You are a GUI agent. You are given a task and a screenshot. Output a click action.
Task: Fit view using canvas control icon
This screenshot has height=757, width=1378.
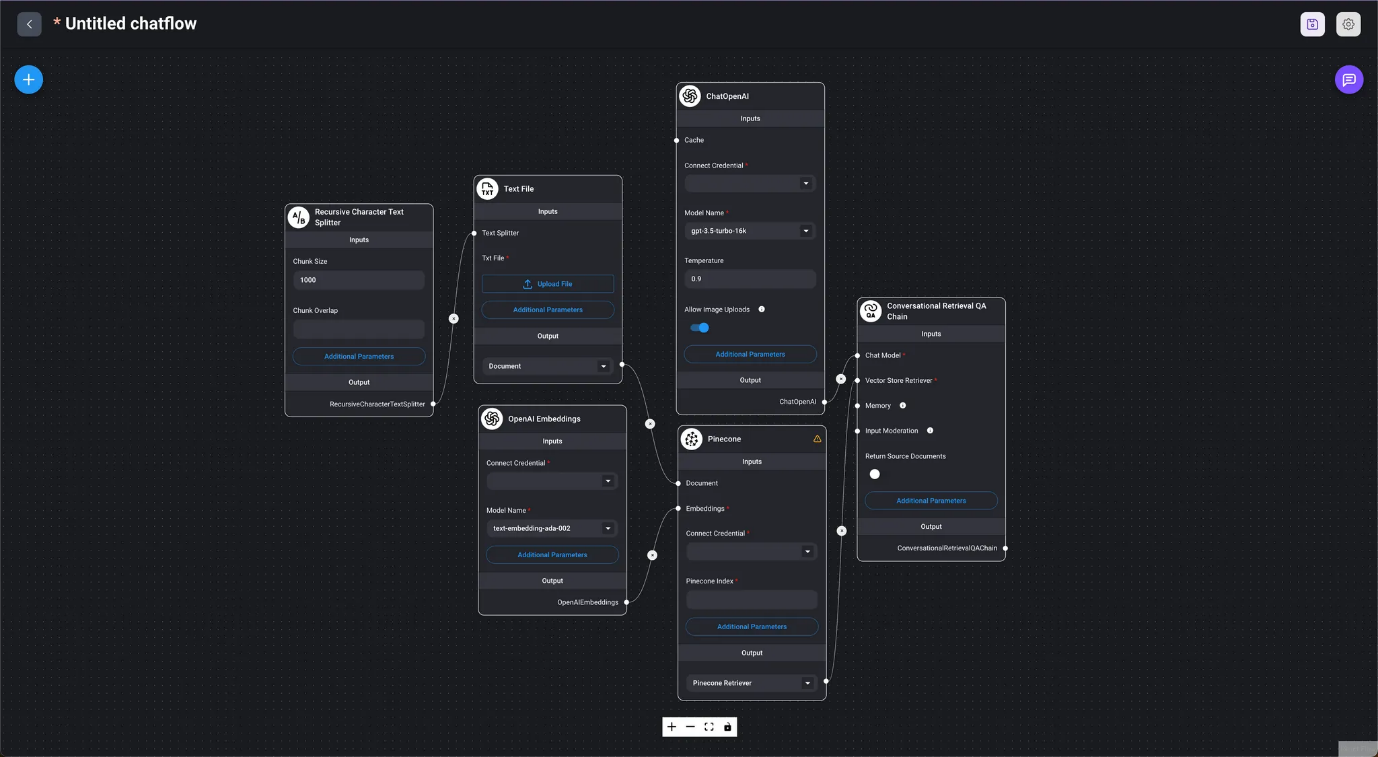[x=709, y=727]
